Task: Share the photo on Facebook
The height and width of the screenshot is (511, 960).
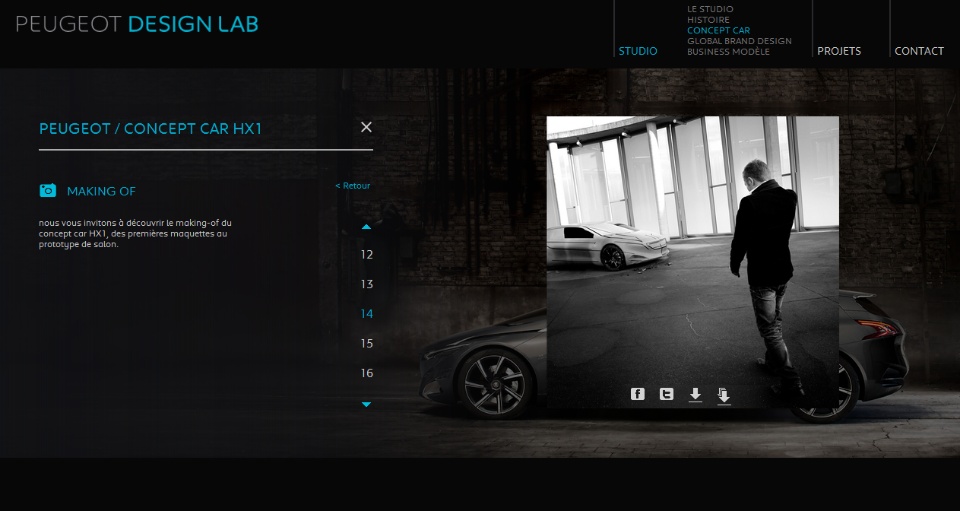Action: click(x=637, y=394)
